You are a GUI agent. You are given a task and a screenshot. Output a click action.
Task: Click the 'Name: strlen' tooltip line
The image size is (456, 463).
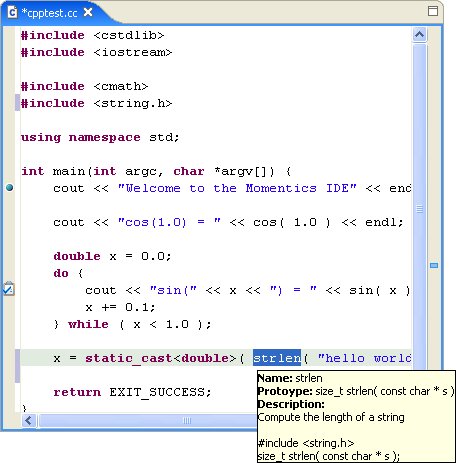click(290, 378)
